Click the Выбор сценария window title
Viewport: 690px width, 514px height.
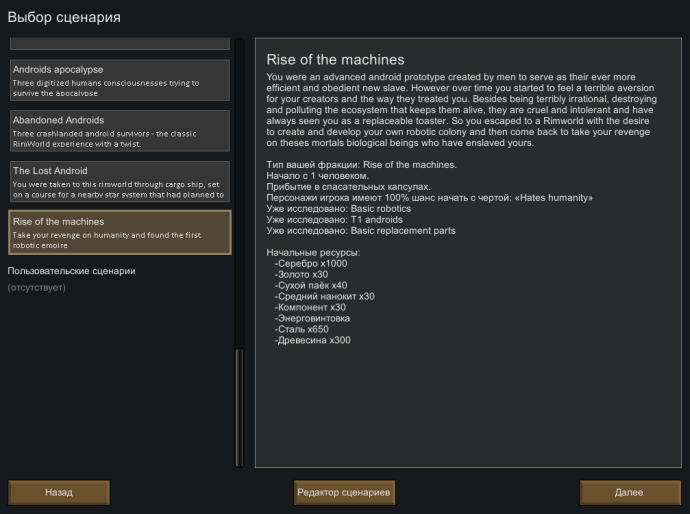tap(65, 17)
